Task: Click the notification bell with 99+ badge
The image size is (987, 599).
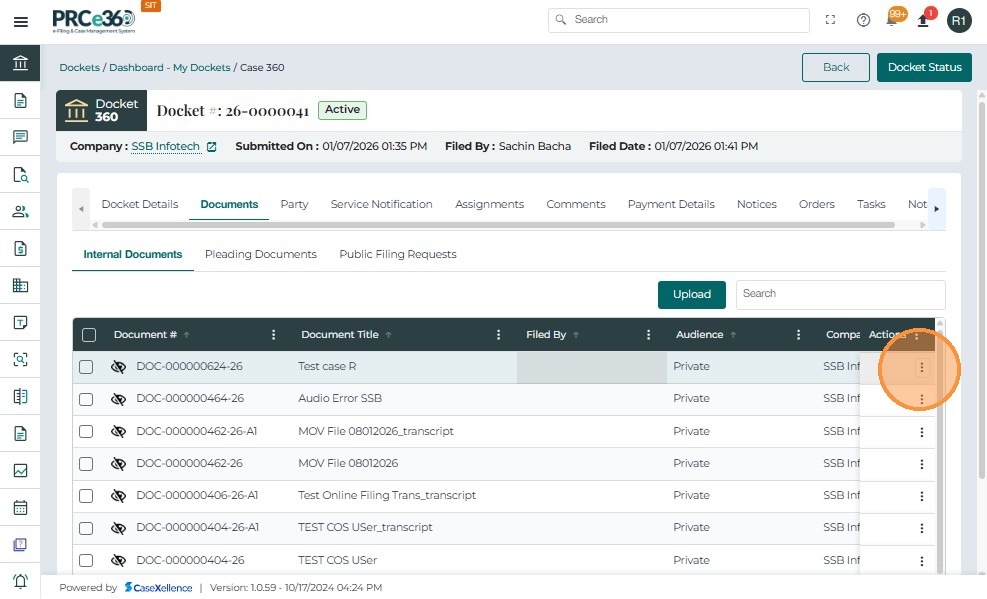Action: tap(892, 20)
